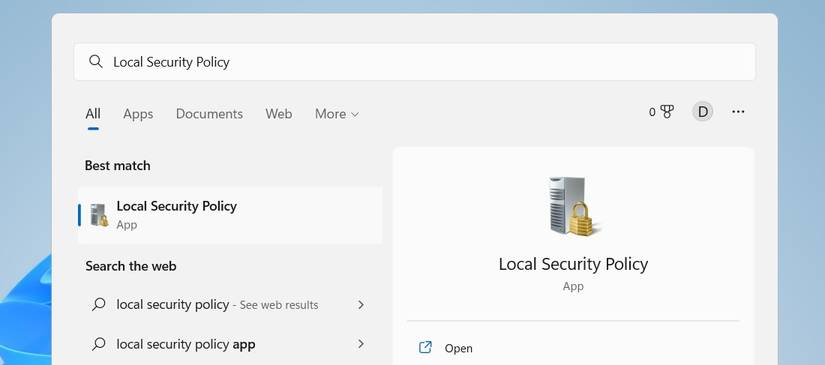Viewport: 825px width, 365px height.
Task: Click the search icon beside 'local security policy app'
Action: tap(98, 344)
